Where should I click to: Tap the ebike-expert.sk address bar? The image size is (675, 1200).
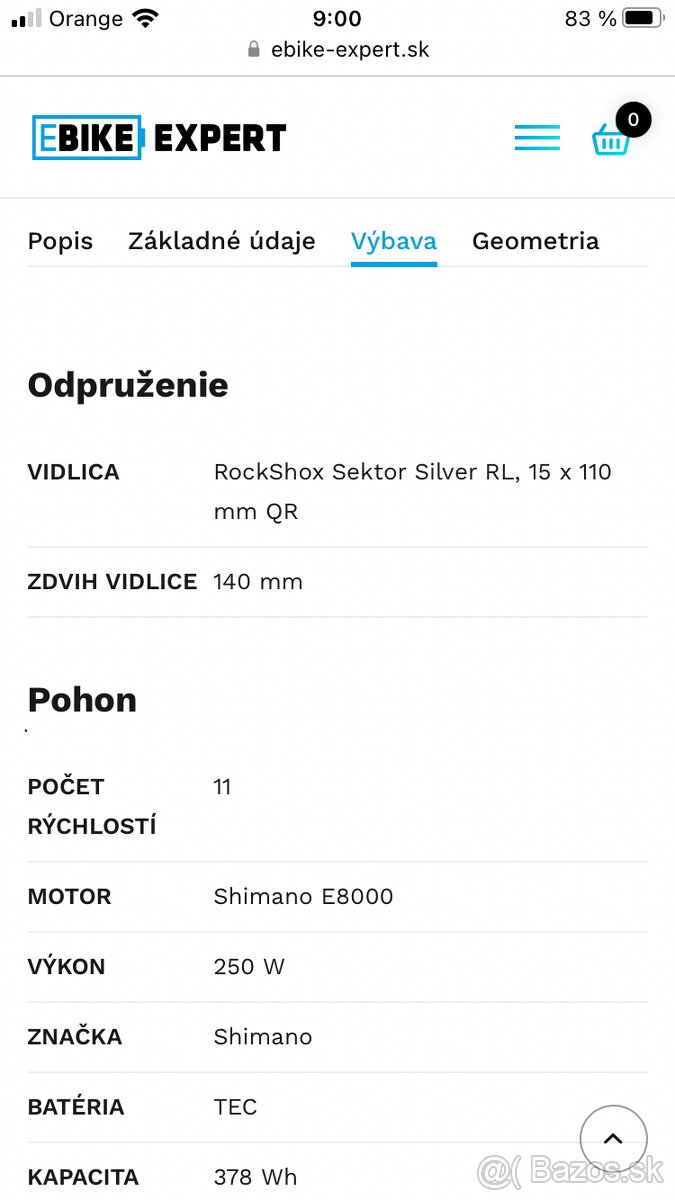point(349,50)
